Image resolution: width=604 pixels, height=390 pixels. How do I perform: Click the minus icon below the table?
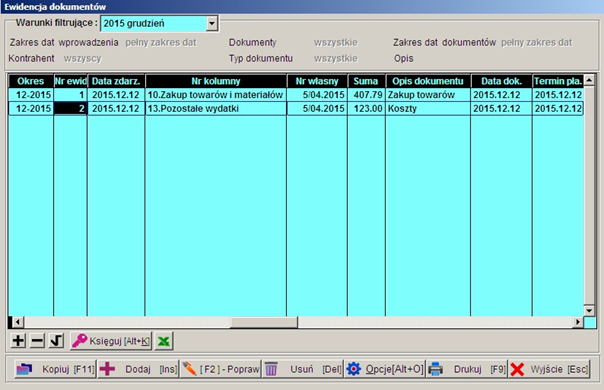(x=37, y=341)
